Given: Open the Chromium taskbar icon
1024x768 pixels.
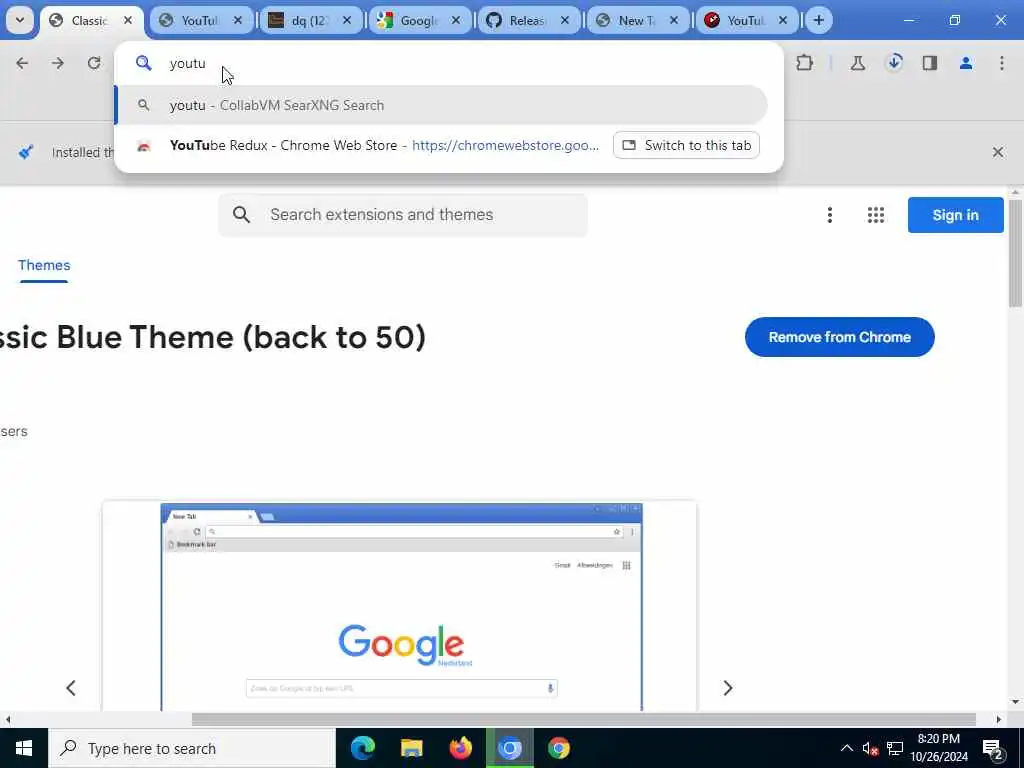Looking at the screenshot, I should pyautogui.click(x=509, y=748).
